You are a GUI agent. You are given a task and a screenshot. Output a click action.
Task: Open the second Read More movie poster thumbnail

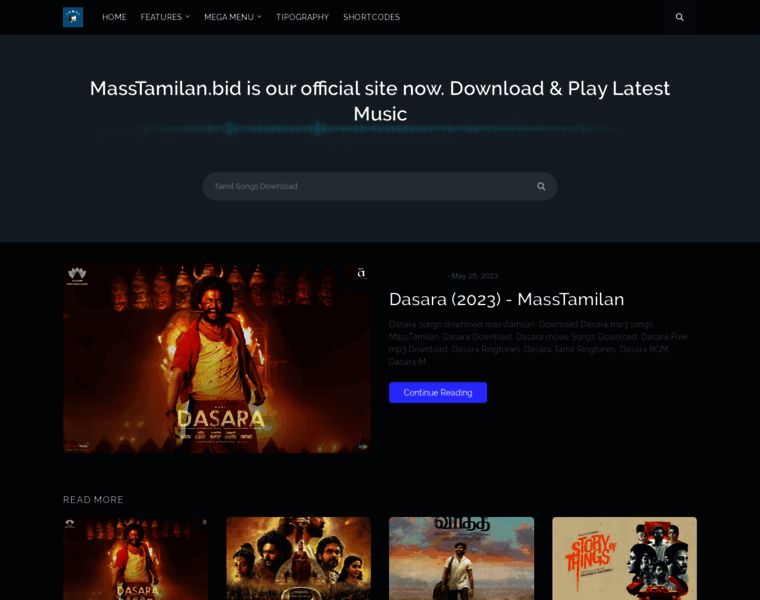[x=299, y=558]
